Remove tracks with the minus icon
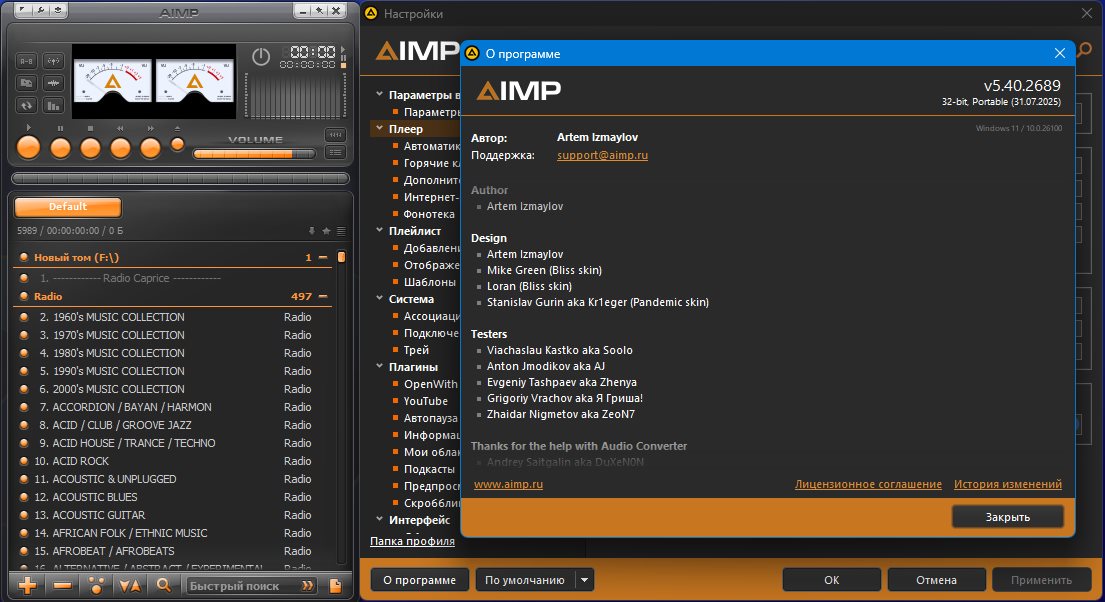This screenshot has height=602, width=1105. click(62, 585)
